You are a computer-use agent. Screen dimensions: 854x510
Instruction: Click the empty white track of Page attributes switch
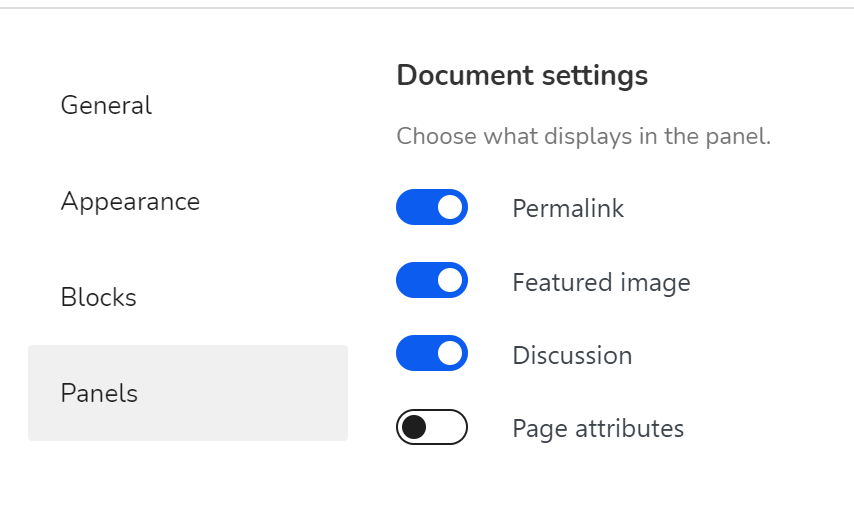(449, 427)
